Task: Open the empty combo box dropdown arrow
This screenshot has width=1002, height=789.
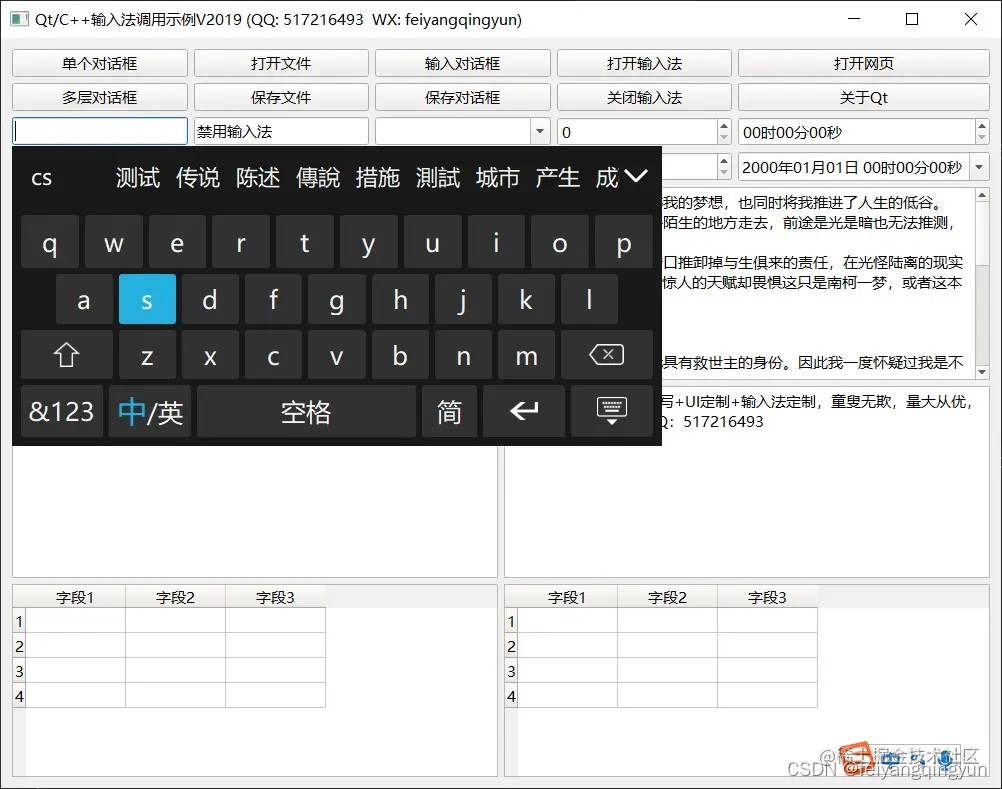Action: (x=540, y=132)
